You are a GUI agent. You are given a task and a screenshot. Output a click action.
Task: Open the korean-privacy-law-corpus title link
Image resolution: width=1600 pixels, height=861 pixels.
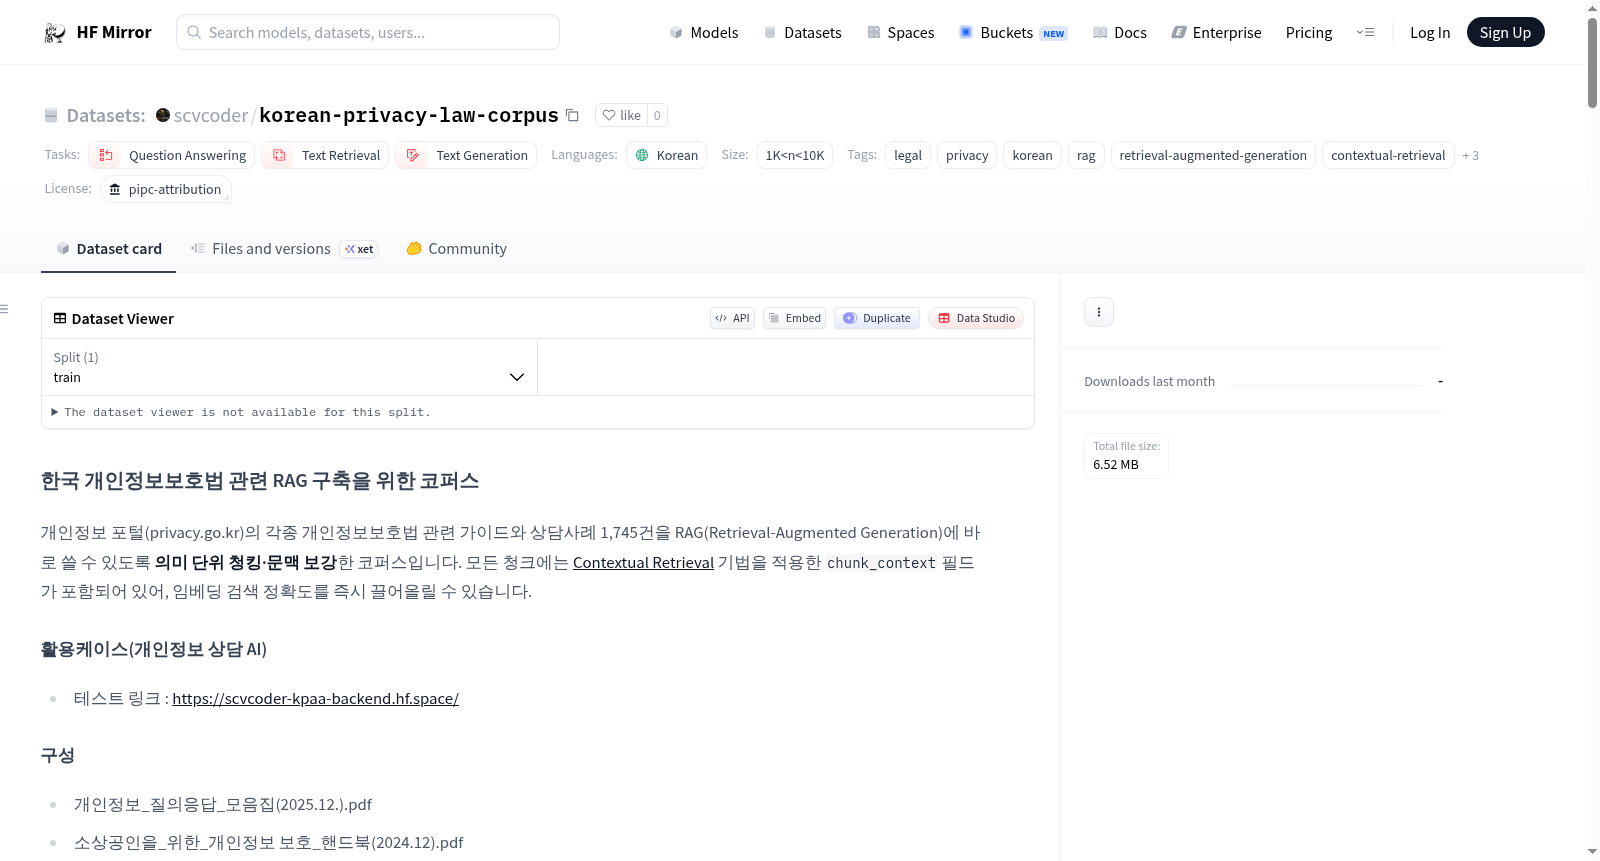pos(409,115)
